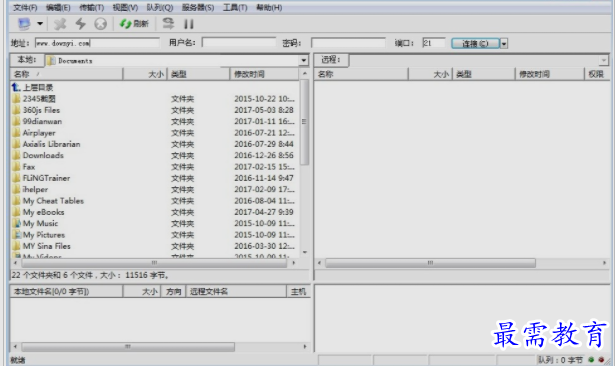Click the 连接(C) connect button
This screenshot has width=615, height=366.
(475, 43)
